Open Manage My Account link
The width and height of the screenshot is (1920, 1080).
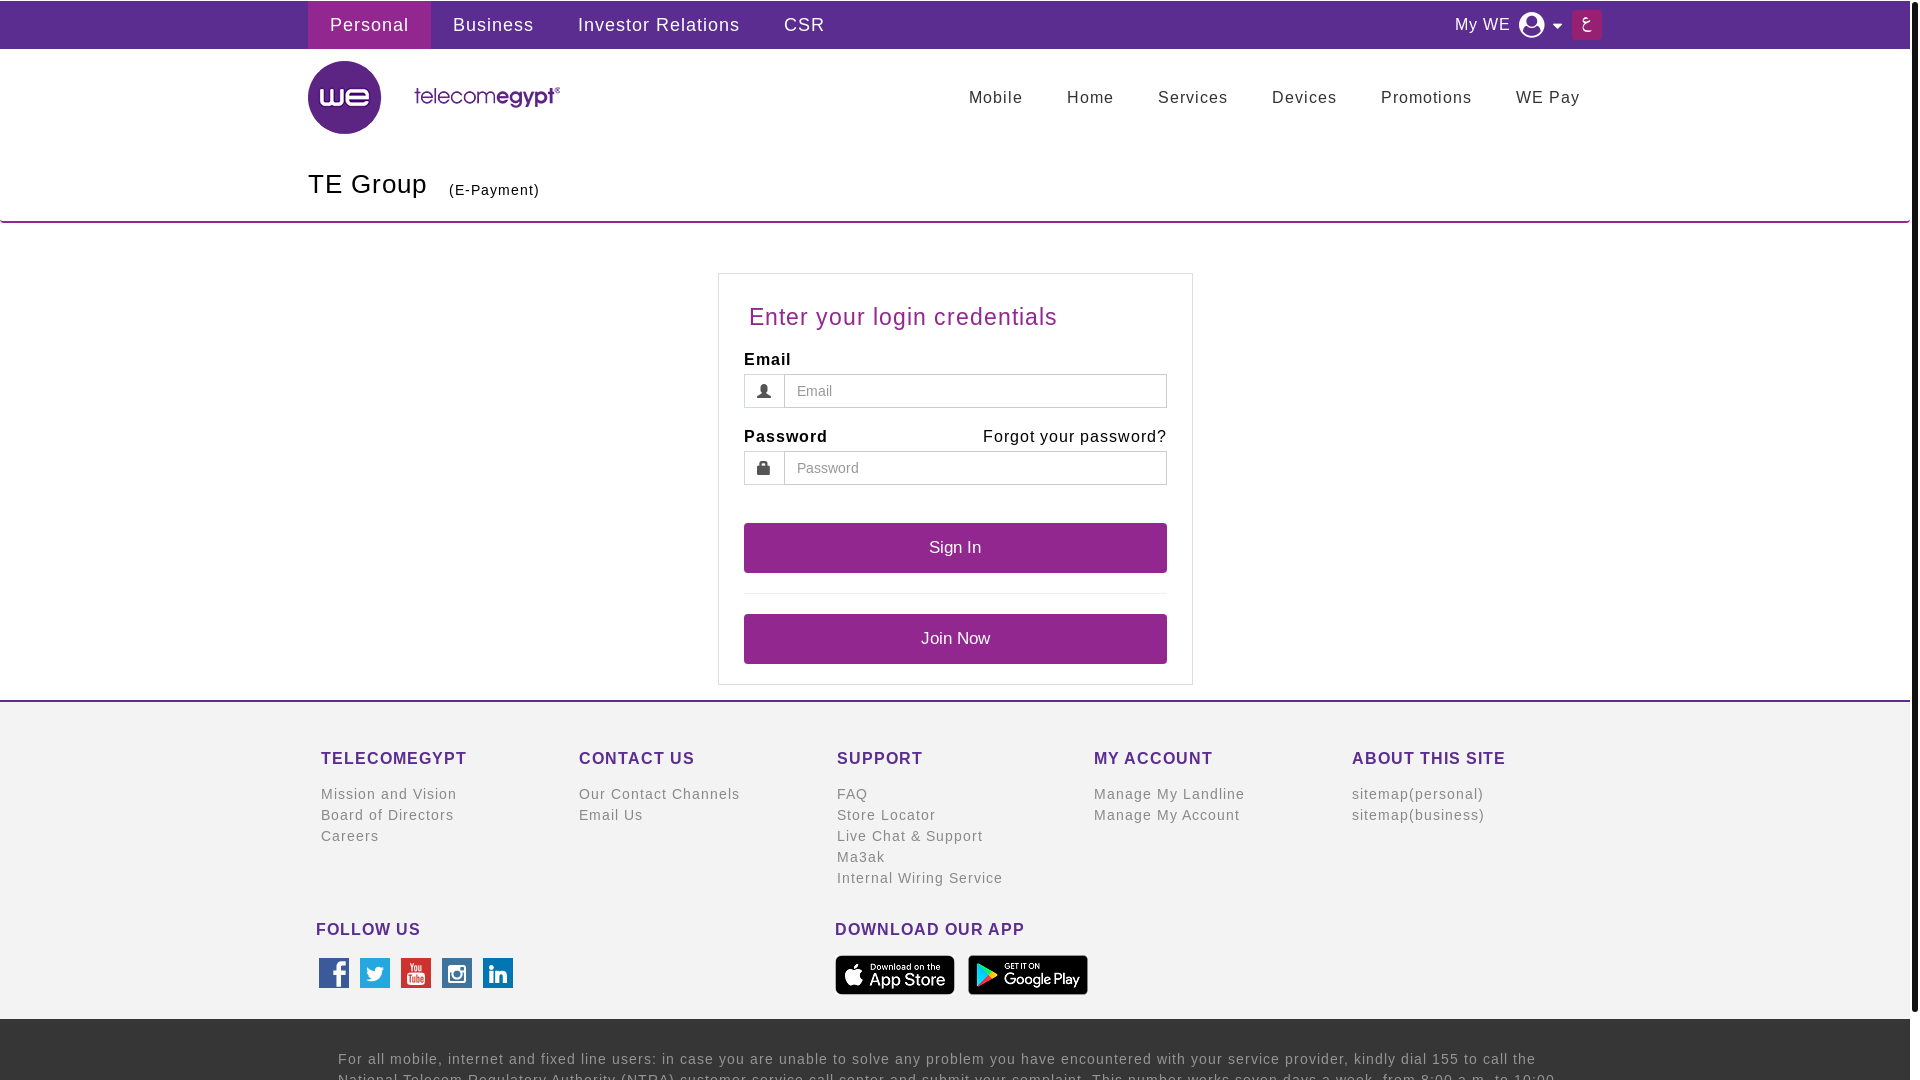coord(1167,815)
